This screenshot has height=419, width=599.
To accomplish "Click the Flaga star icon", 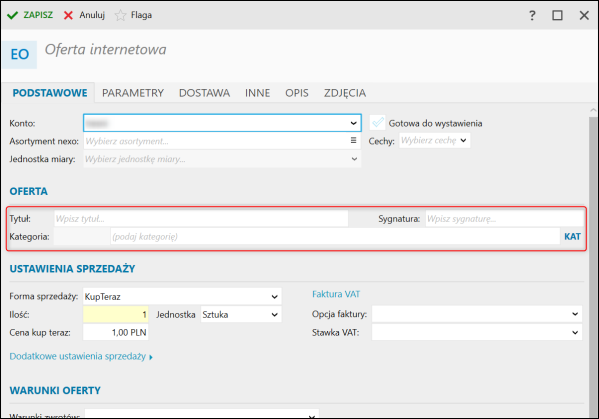I will pos(120,15).
